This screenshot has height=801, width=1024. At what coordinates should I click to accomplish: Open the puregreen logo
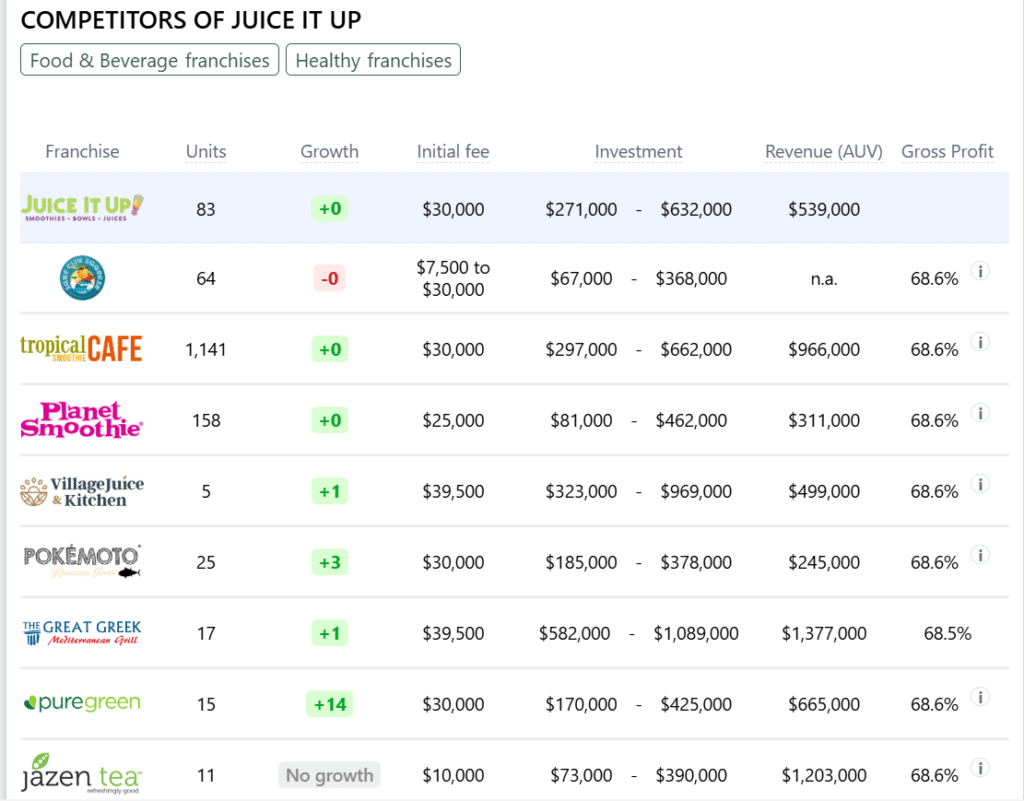click(82, 702)
